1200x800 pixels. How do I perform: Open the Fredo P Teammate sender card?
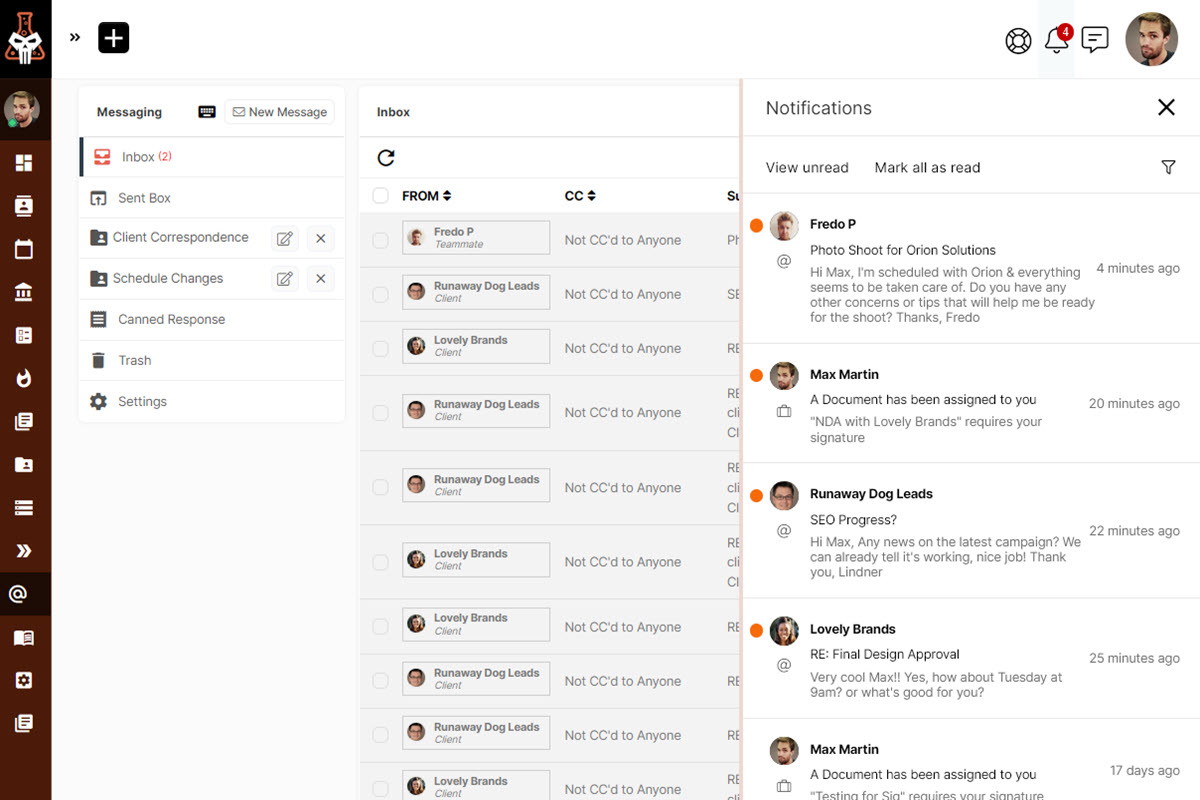click(x=476, y=238)
